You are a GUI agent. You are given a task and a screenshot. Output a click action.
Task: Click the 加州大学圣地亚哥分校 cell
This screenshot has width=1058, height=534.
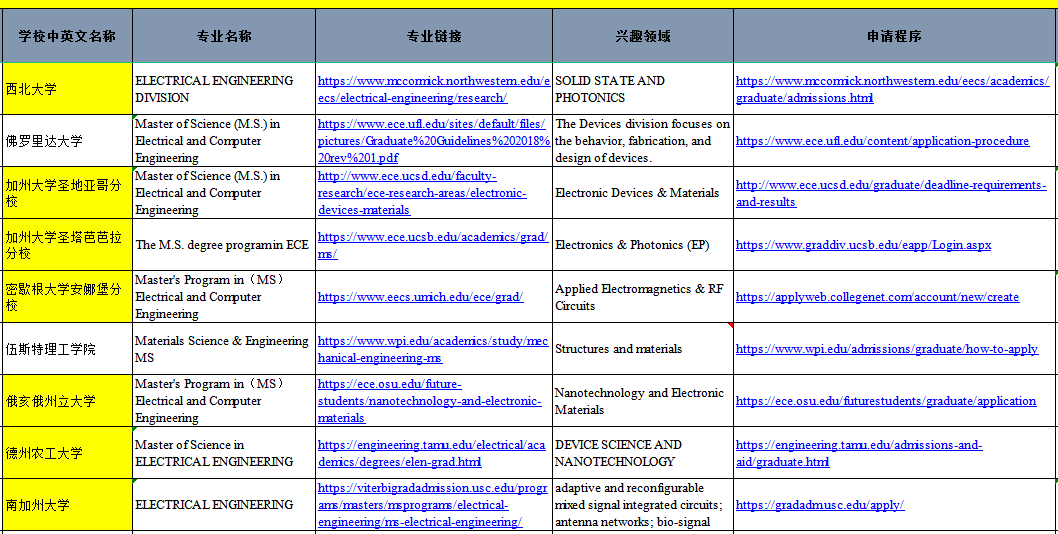(x=67, y=193)
